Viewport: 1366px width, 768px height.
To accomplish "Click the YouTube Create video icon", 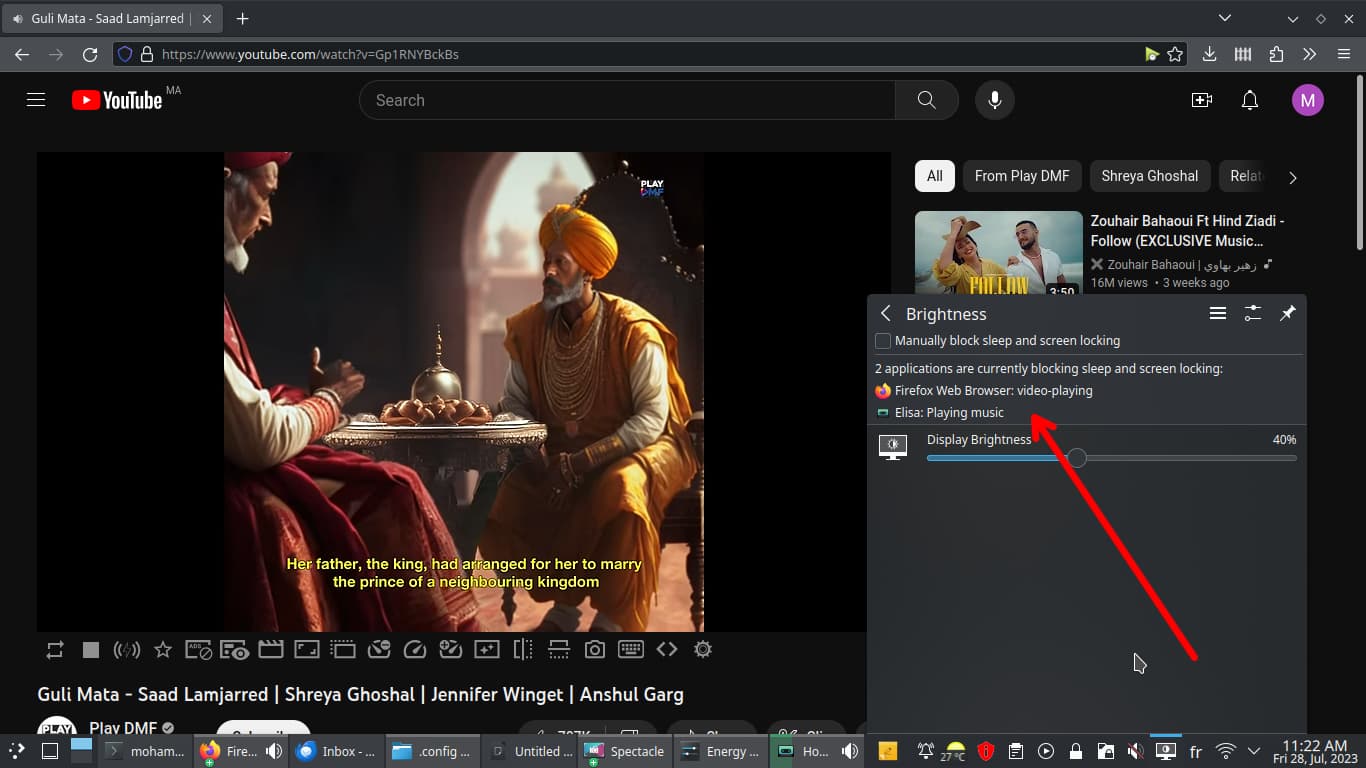I will pyautogui.click(x=1202, y=100).
